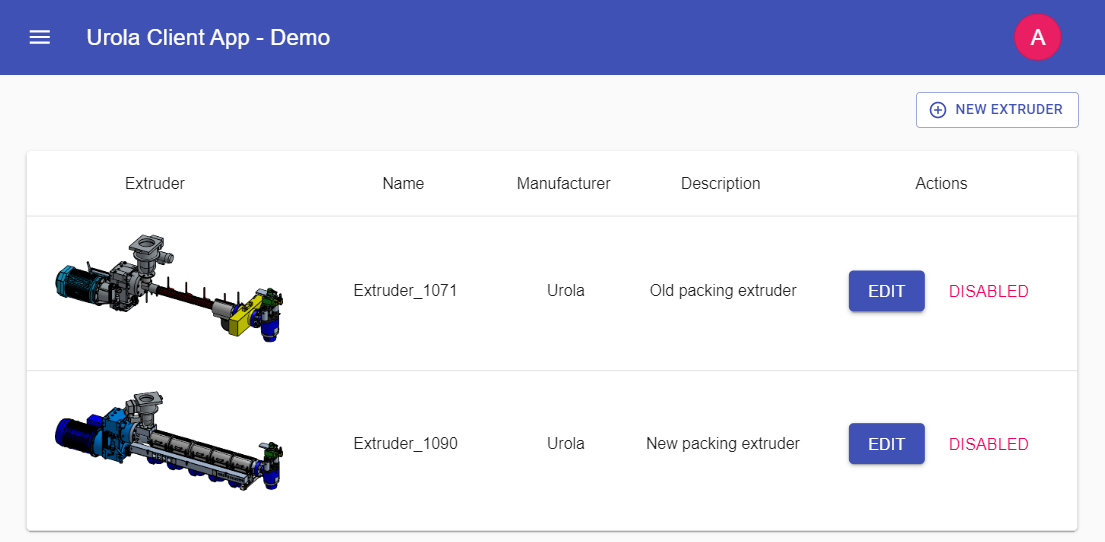Viewport: 1105px width, 542px height.
Task: Toggle the DISABLED status for Extruder_1071
Action: 988,292
